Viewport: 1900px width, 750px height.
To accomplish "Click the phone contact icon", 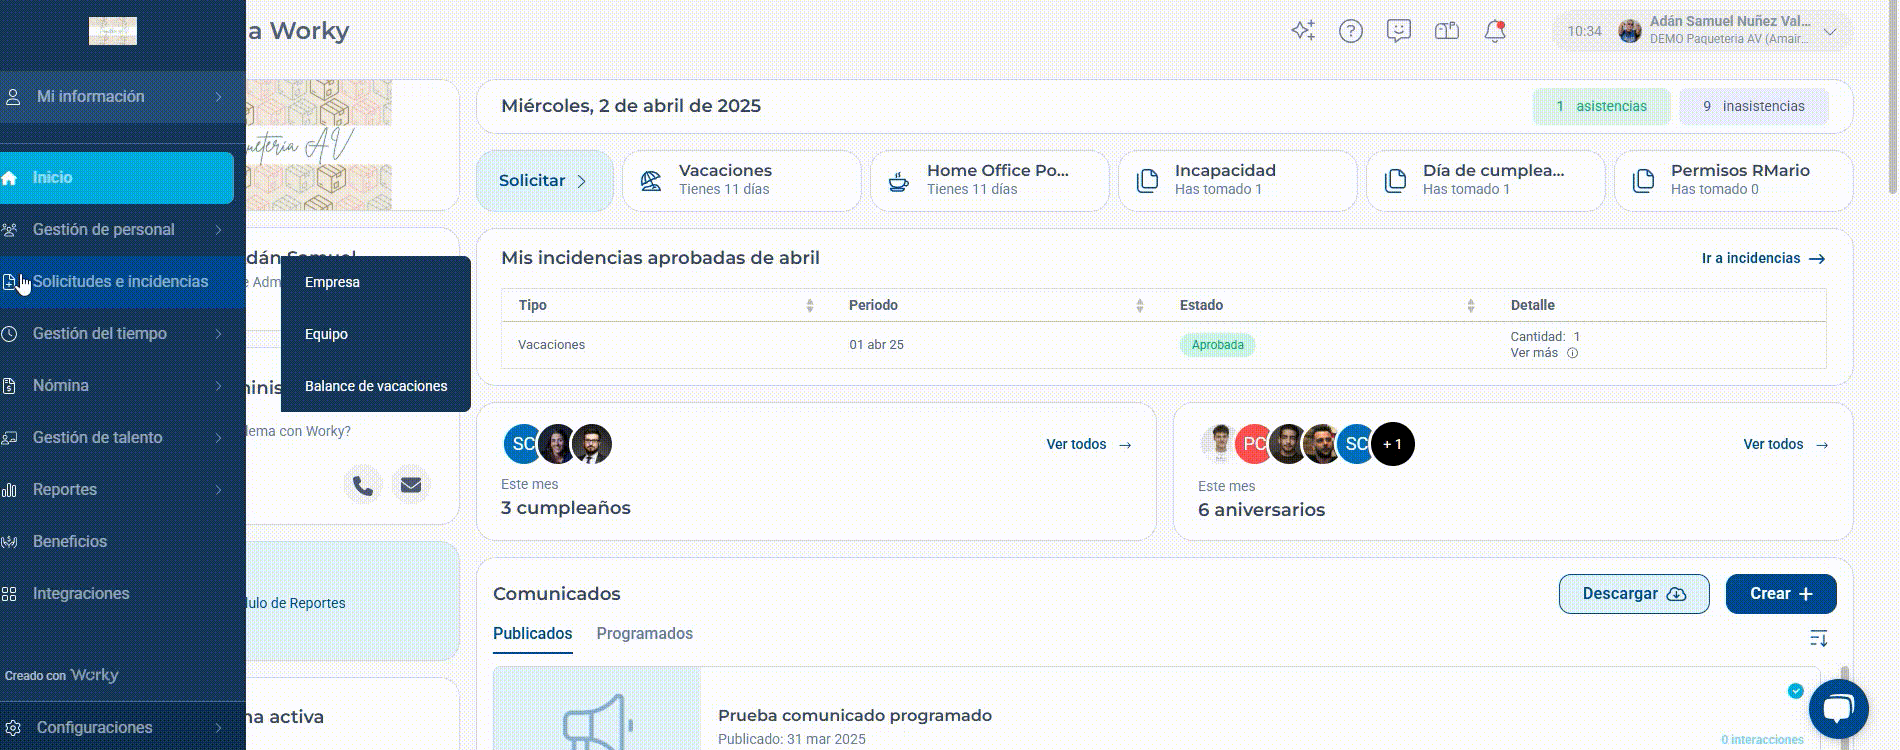I will [x=363, y=486].
